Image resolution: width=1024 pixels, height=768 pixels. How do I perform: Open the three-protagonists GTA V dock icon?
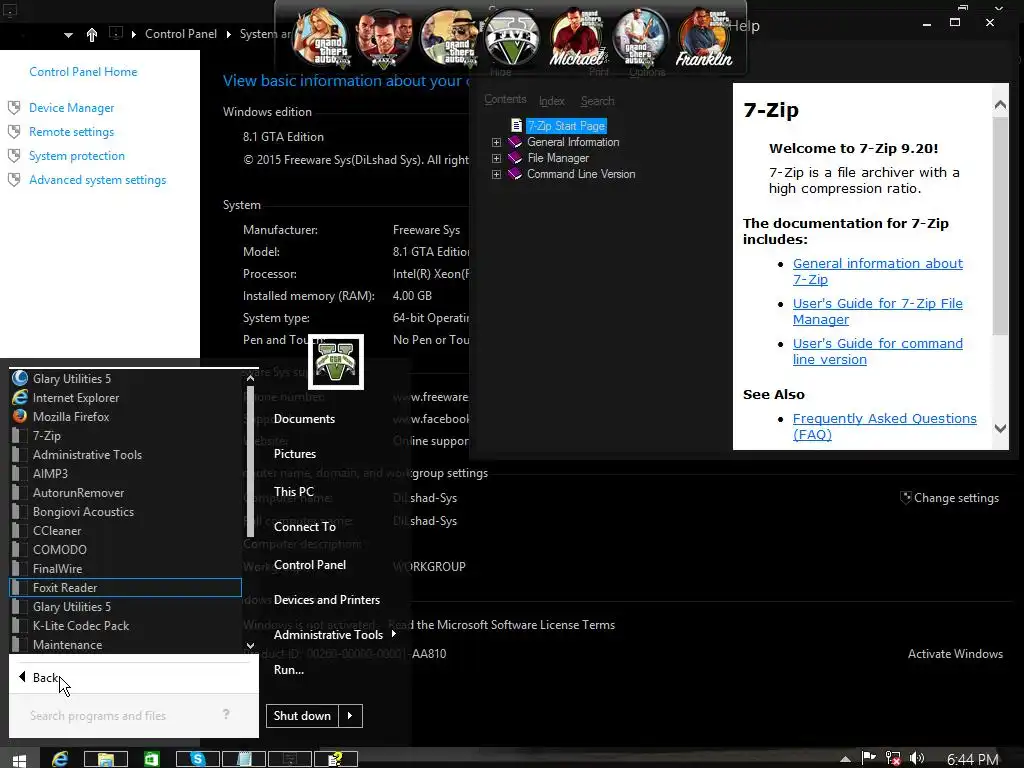pyautogui.click(x=384, y=38)
